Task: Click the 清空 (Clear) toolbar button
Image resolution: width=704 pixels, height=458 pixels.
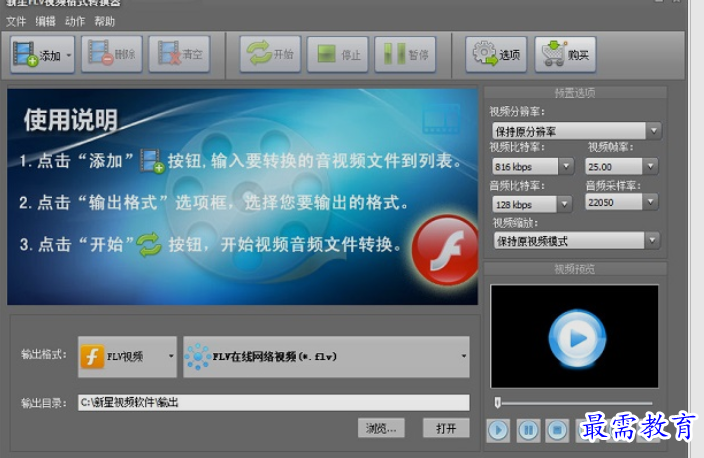Action: pyautogui.click(x=179, y=55)
